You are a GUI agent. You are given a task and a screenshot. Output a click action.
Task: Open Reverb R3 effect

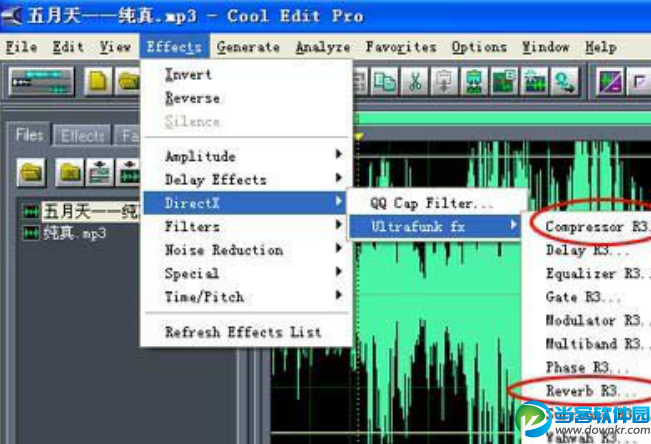pyautogui.click(x=586, y=391)
